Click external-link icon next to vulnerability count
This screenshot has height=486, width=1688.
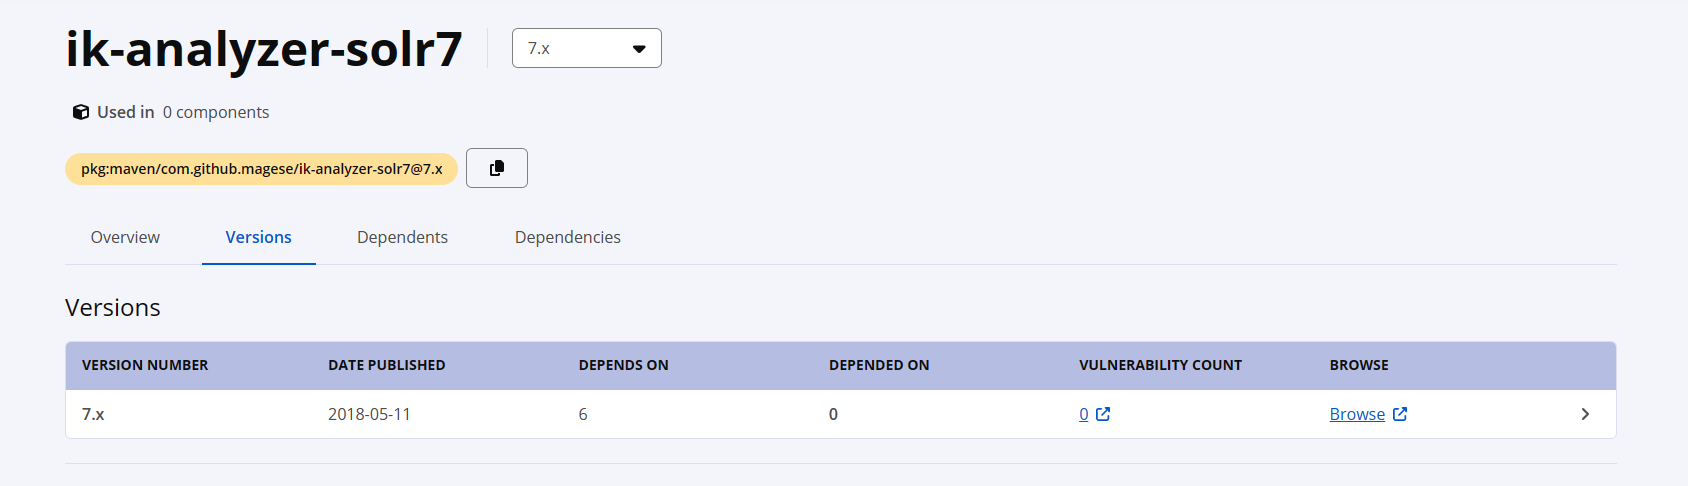click(1103, 414)
